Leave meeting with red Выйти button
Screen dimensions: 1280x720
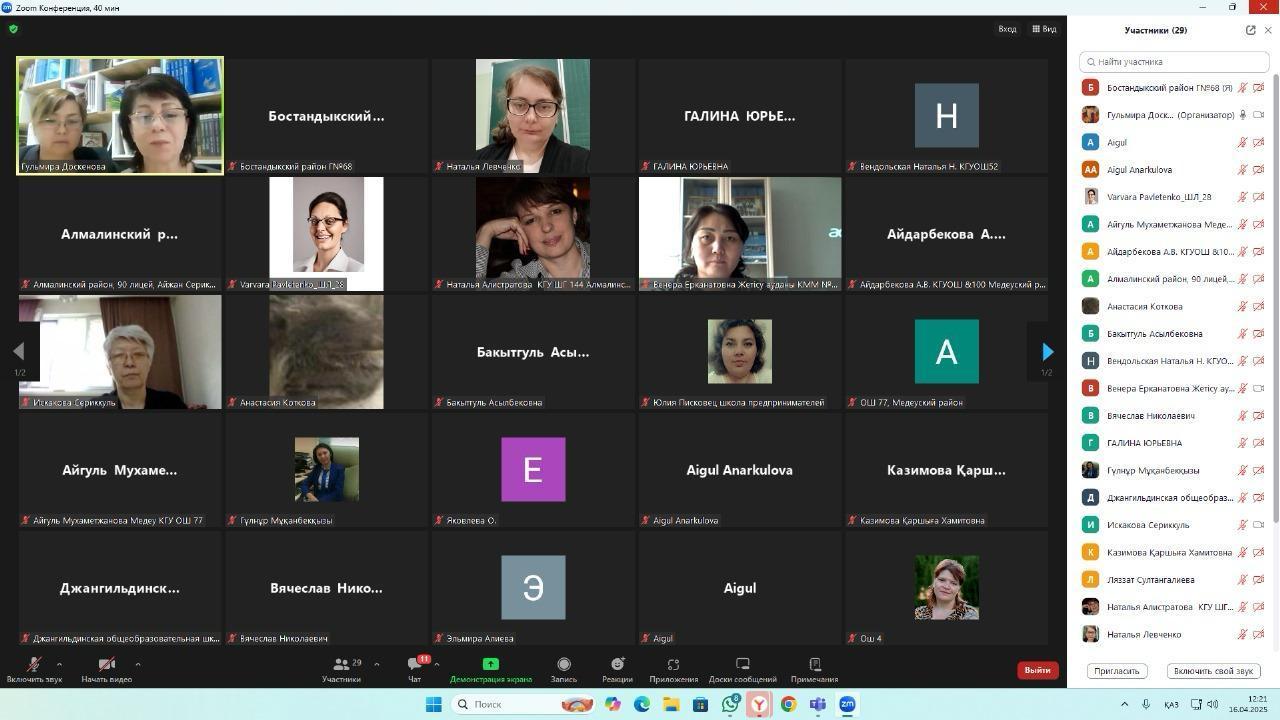[1037, 670]
